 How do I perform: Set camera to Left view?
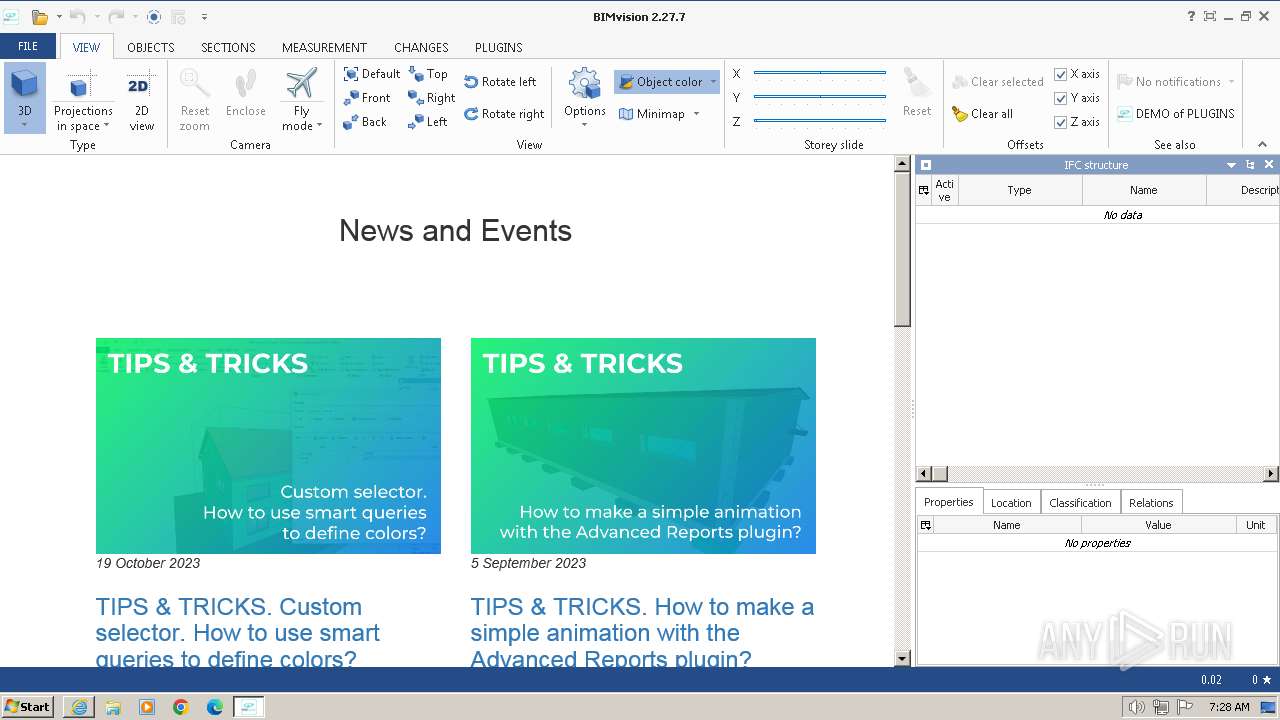pyautogui.click(x=428, y=122)
